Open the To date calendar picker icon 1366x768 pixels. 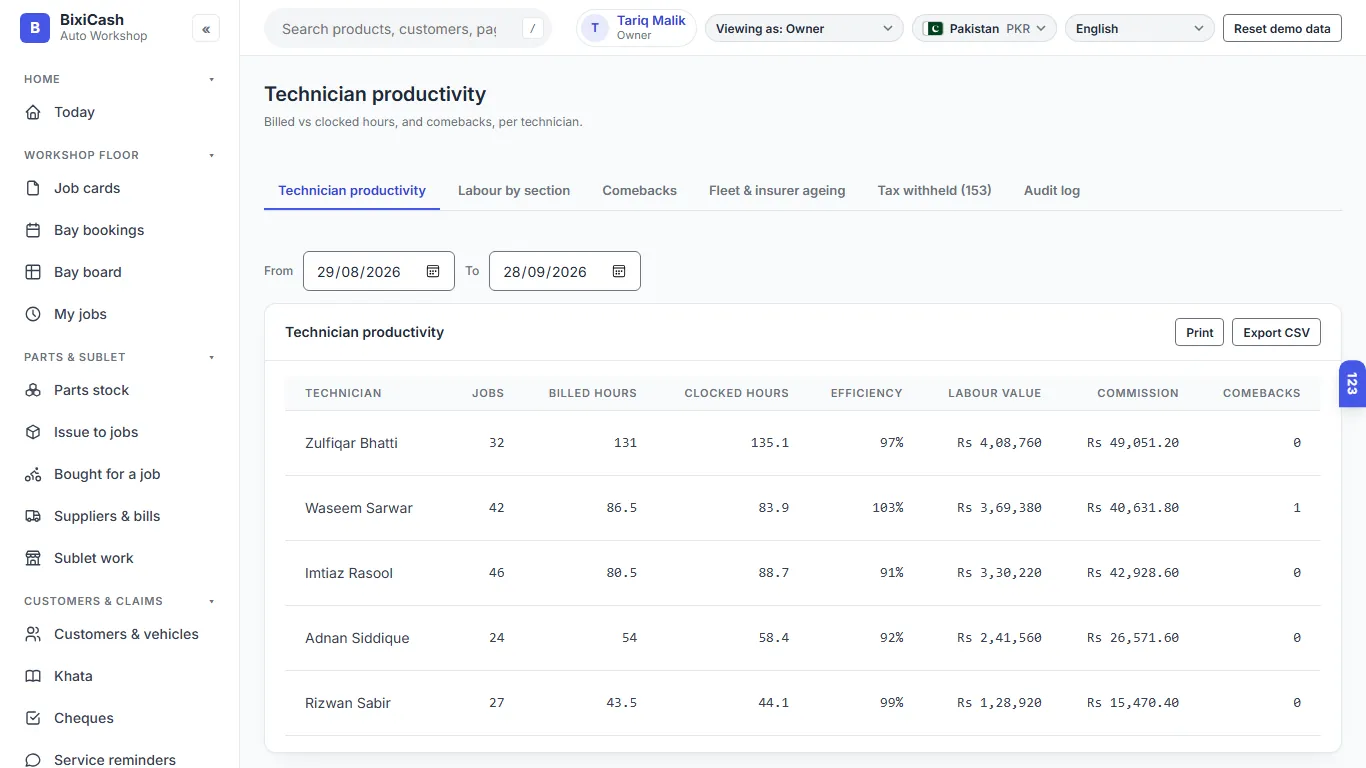click(x=619, y=271)
